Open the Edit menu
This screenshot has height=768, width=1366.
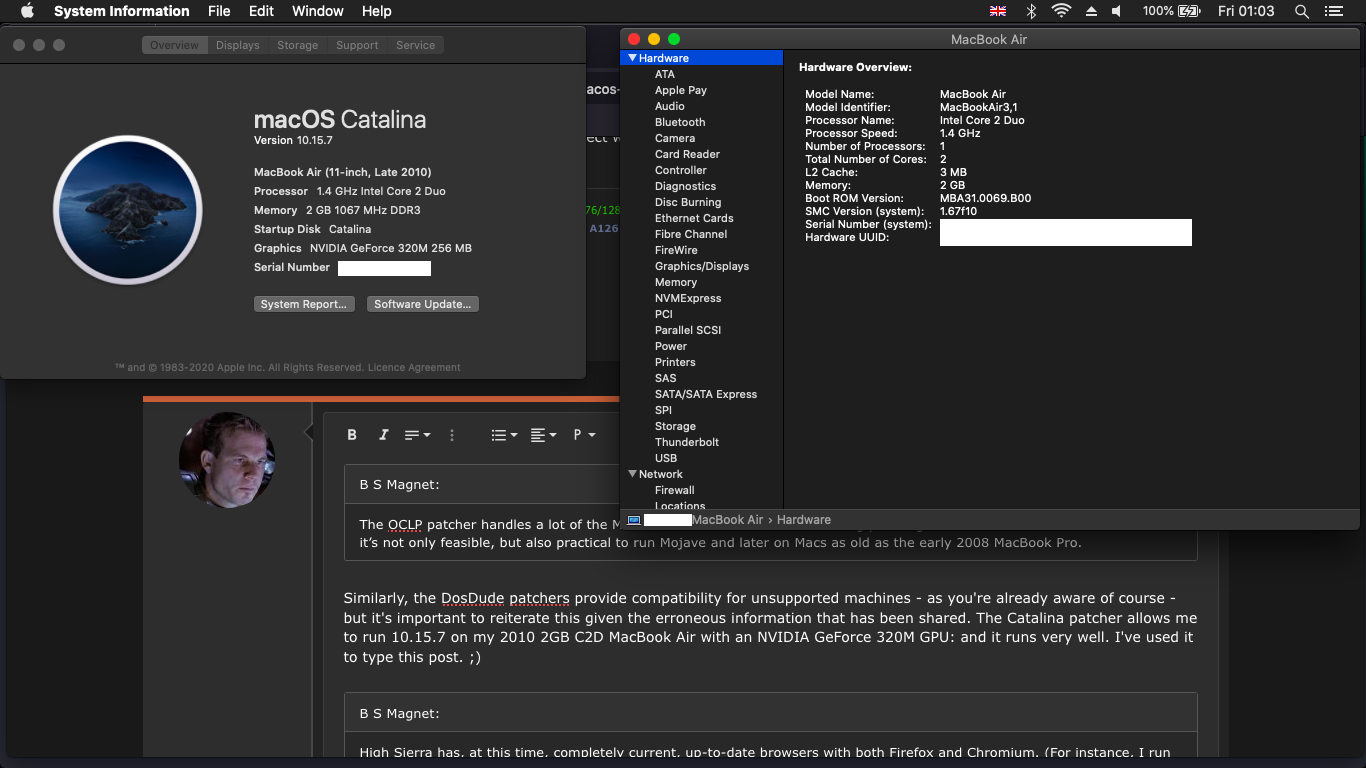261,11
